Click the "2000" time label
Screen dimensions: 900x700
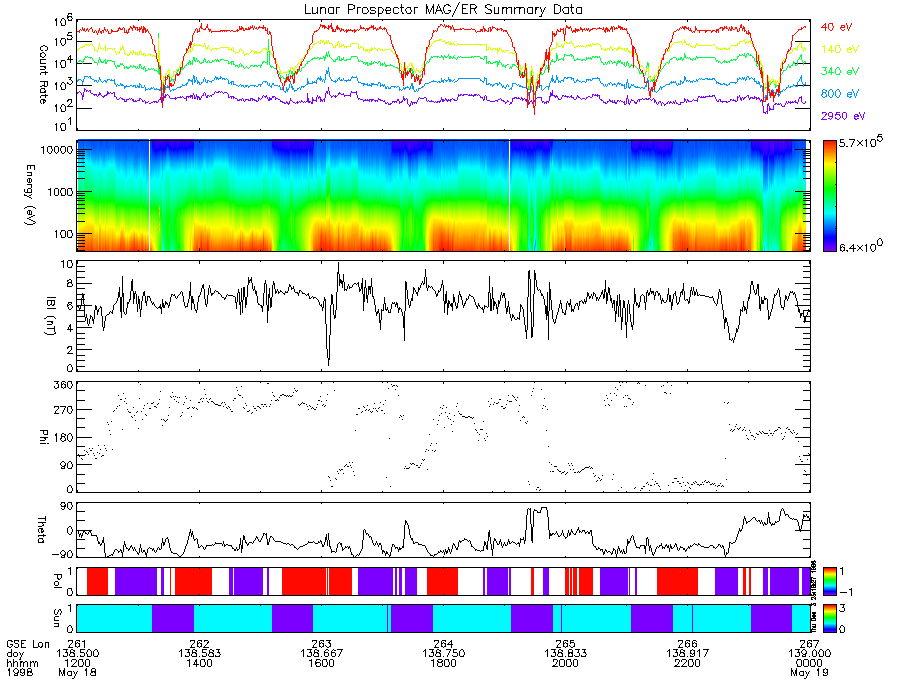click(565, 663)
